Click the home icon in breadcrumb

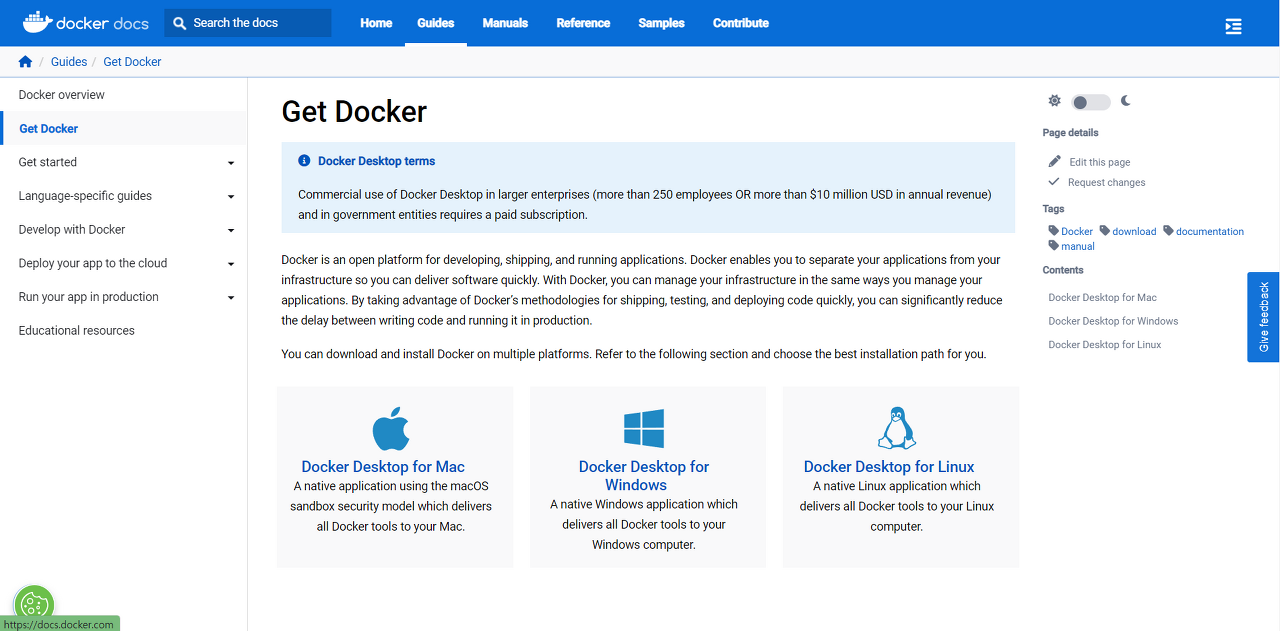[25, 62]
